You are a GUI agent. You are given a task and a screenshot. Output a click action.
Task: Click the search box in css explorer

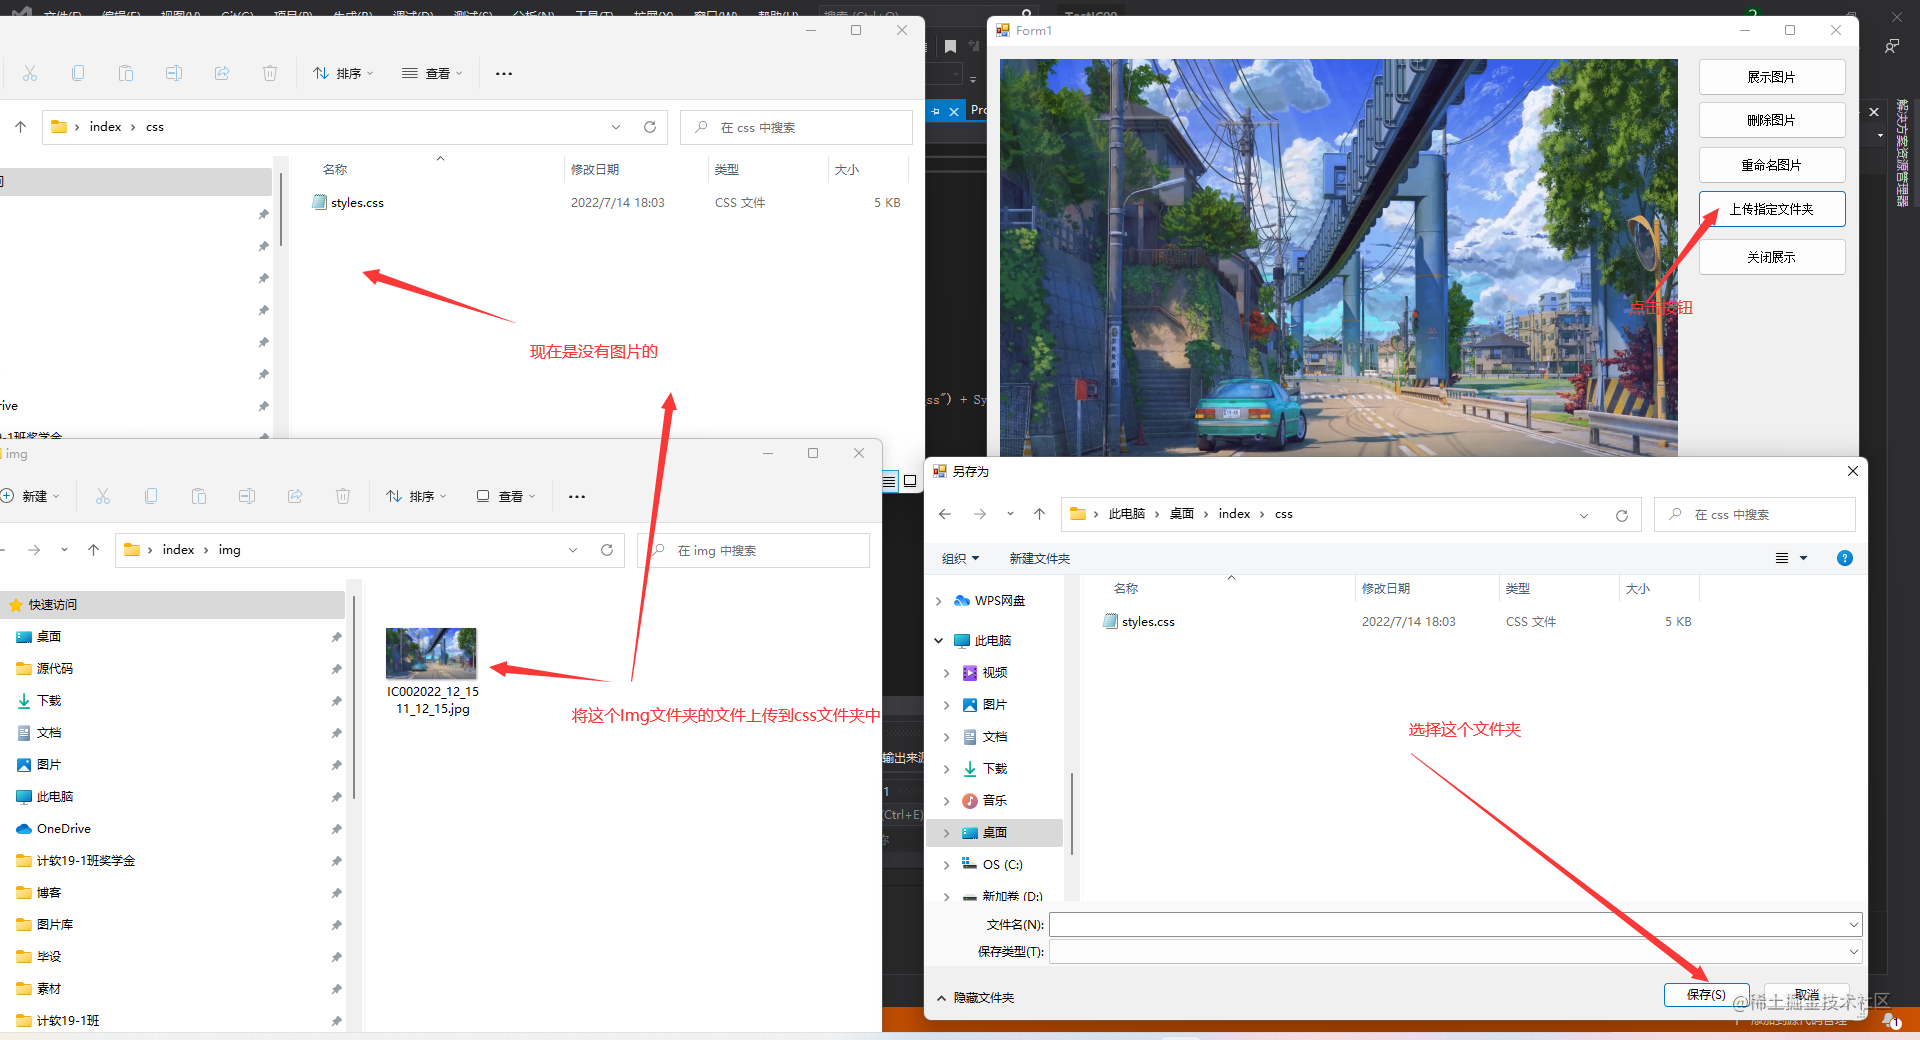click(796, 127)
